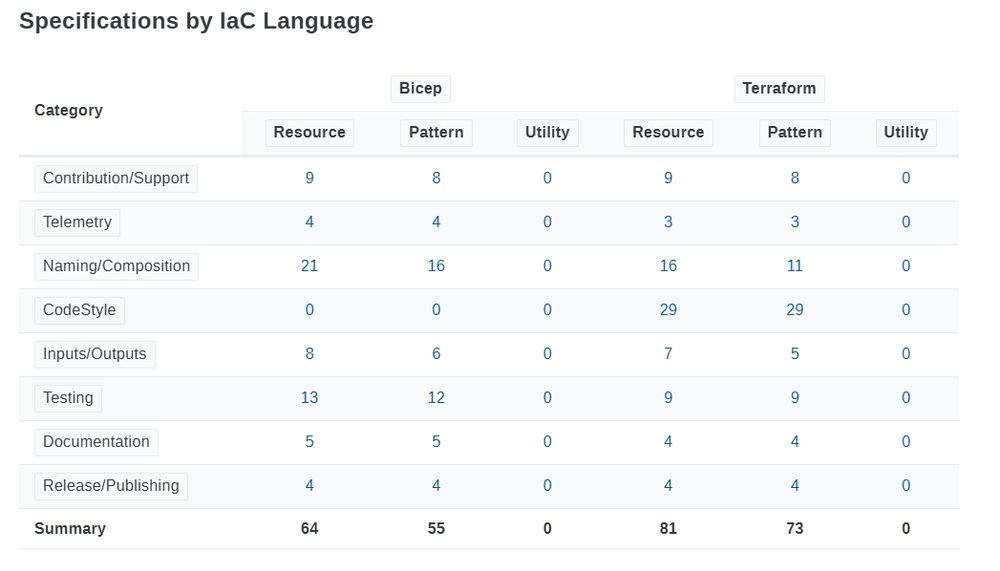The height and width of the screenshot is (571, 1000).
Task: Click the Terraform Utility column badge
Action: point(906,133)
